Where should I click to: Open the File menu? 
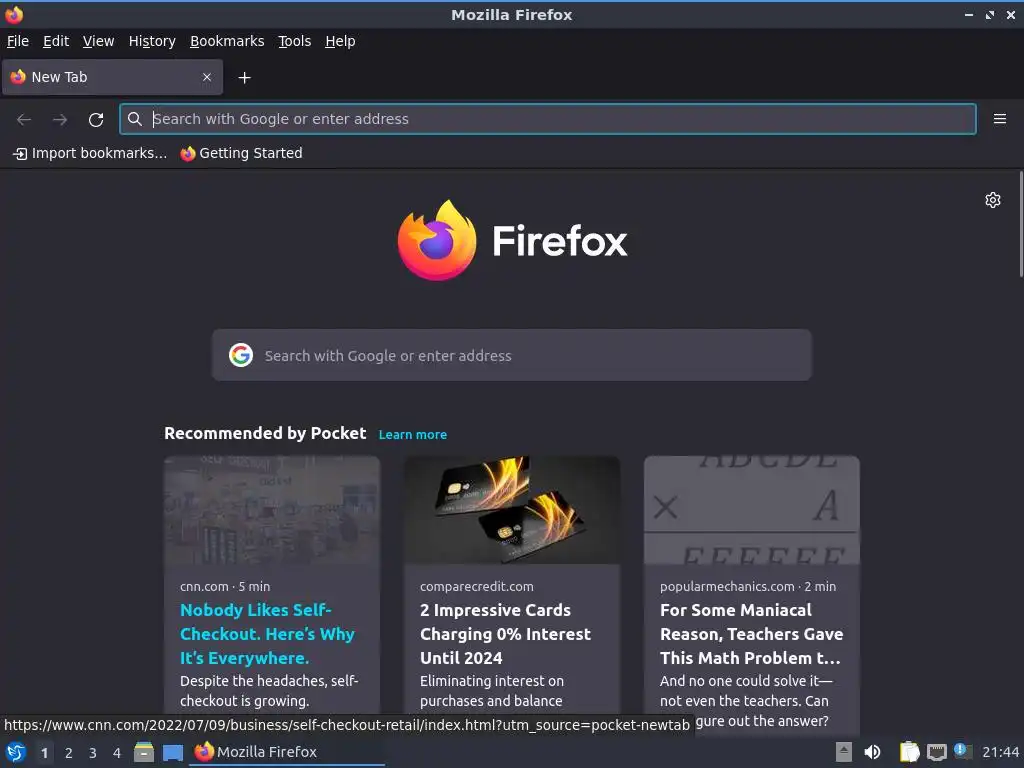18,41
